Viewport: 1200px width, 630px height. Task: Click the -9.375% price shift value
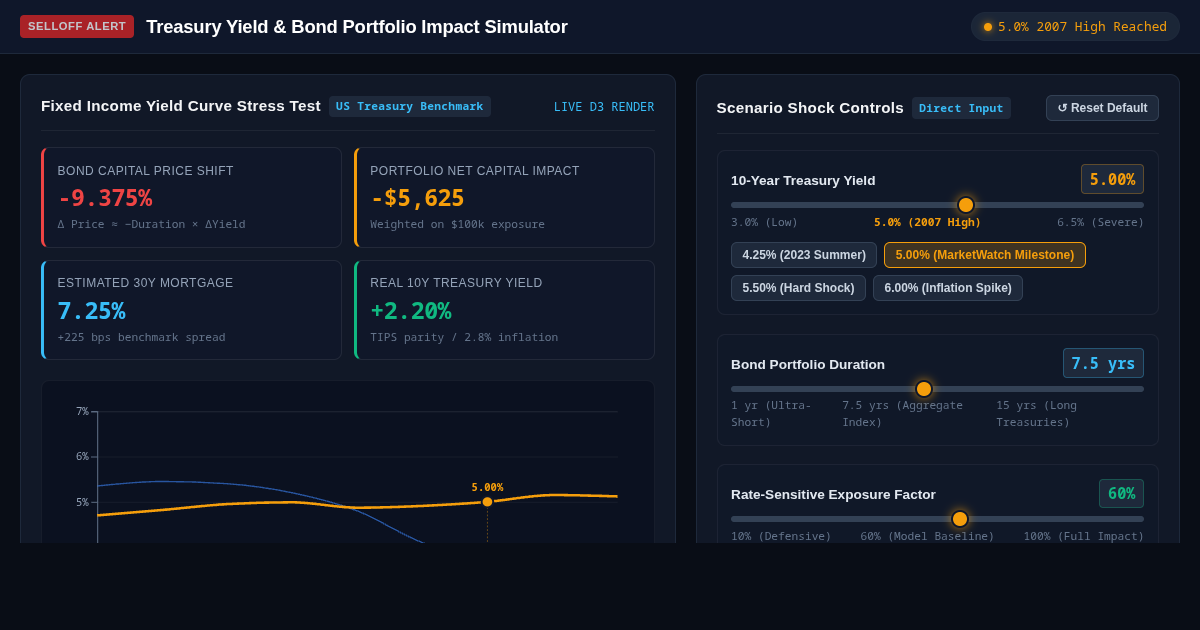[105, 198]
